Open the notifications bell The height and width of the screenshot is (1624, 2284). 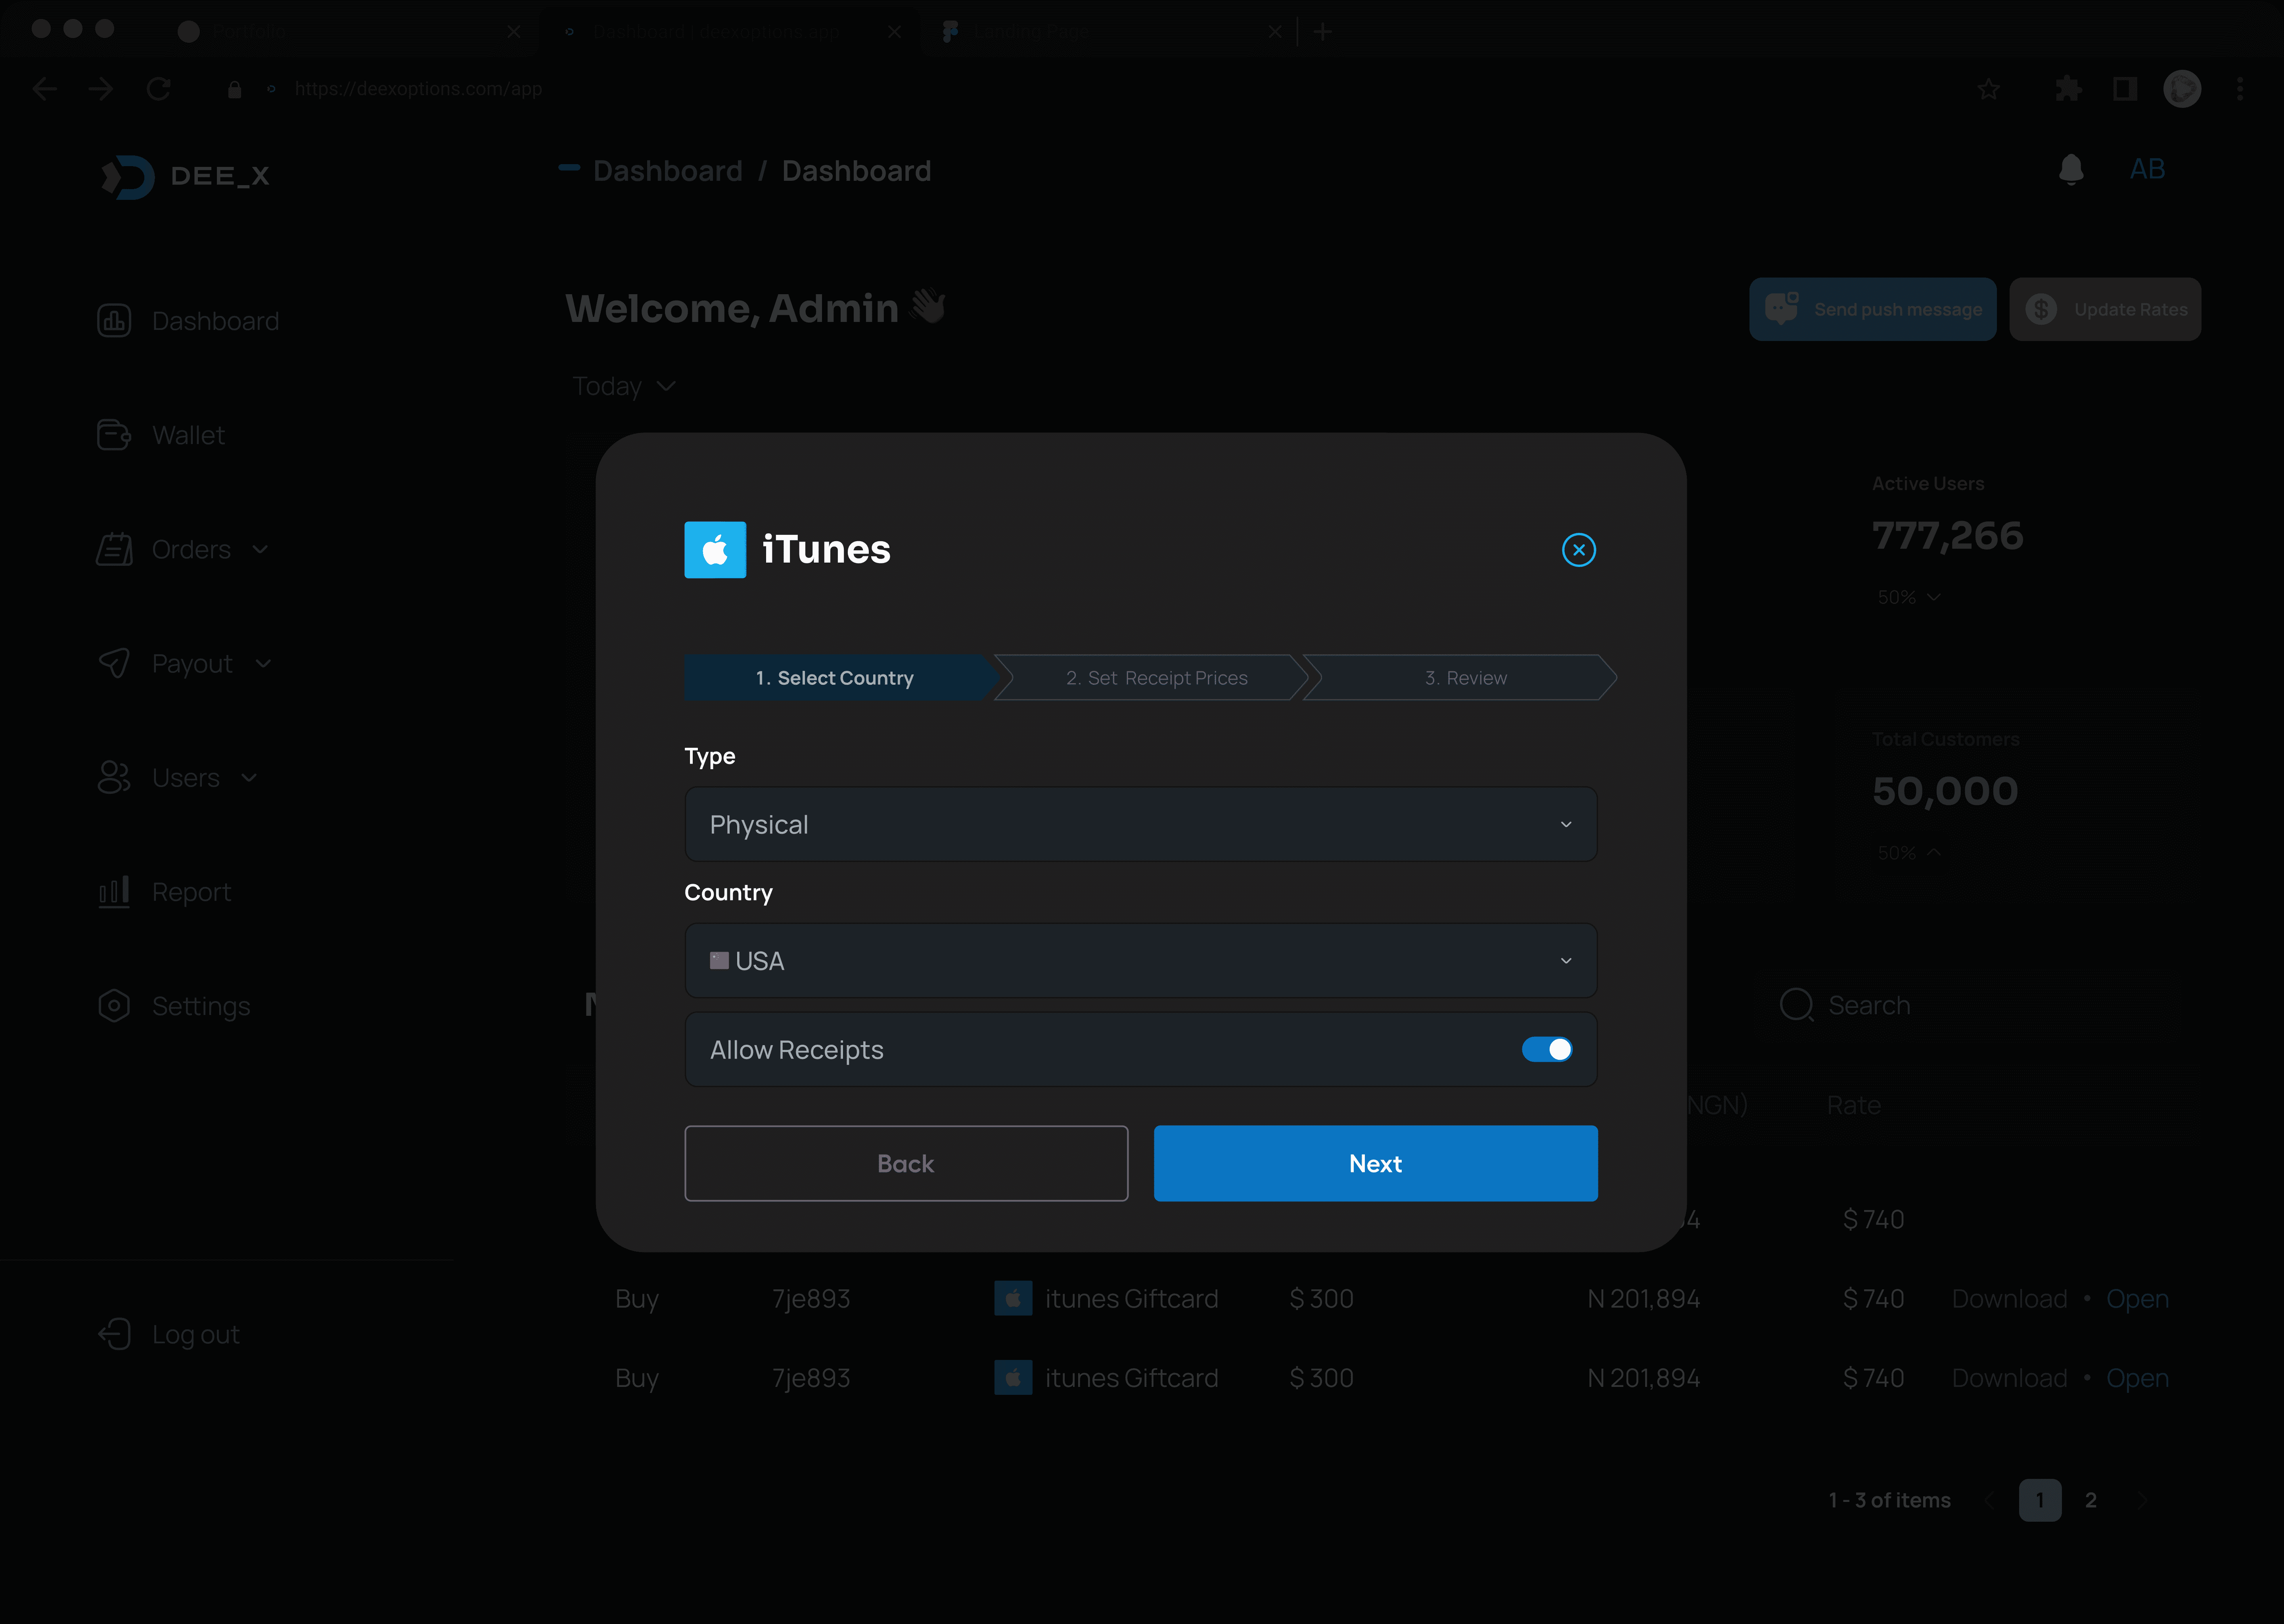click(x=2071, y=170)
